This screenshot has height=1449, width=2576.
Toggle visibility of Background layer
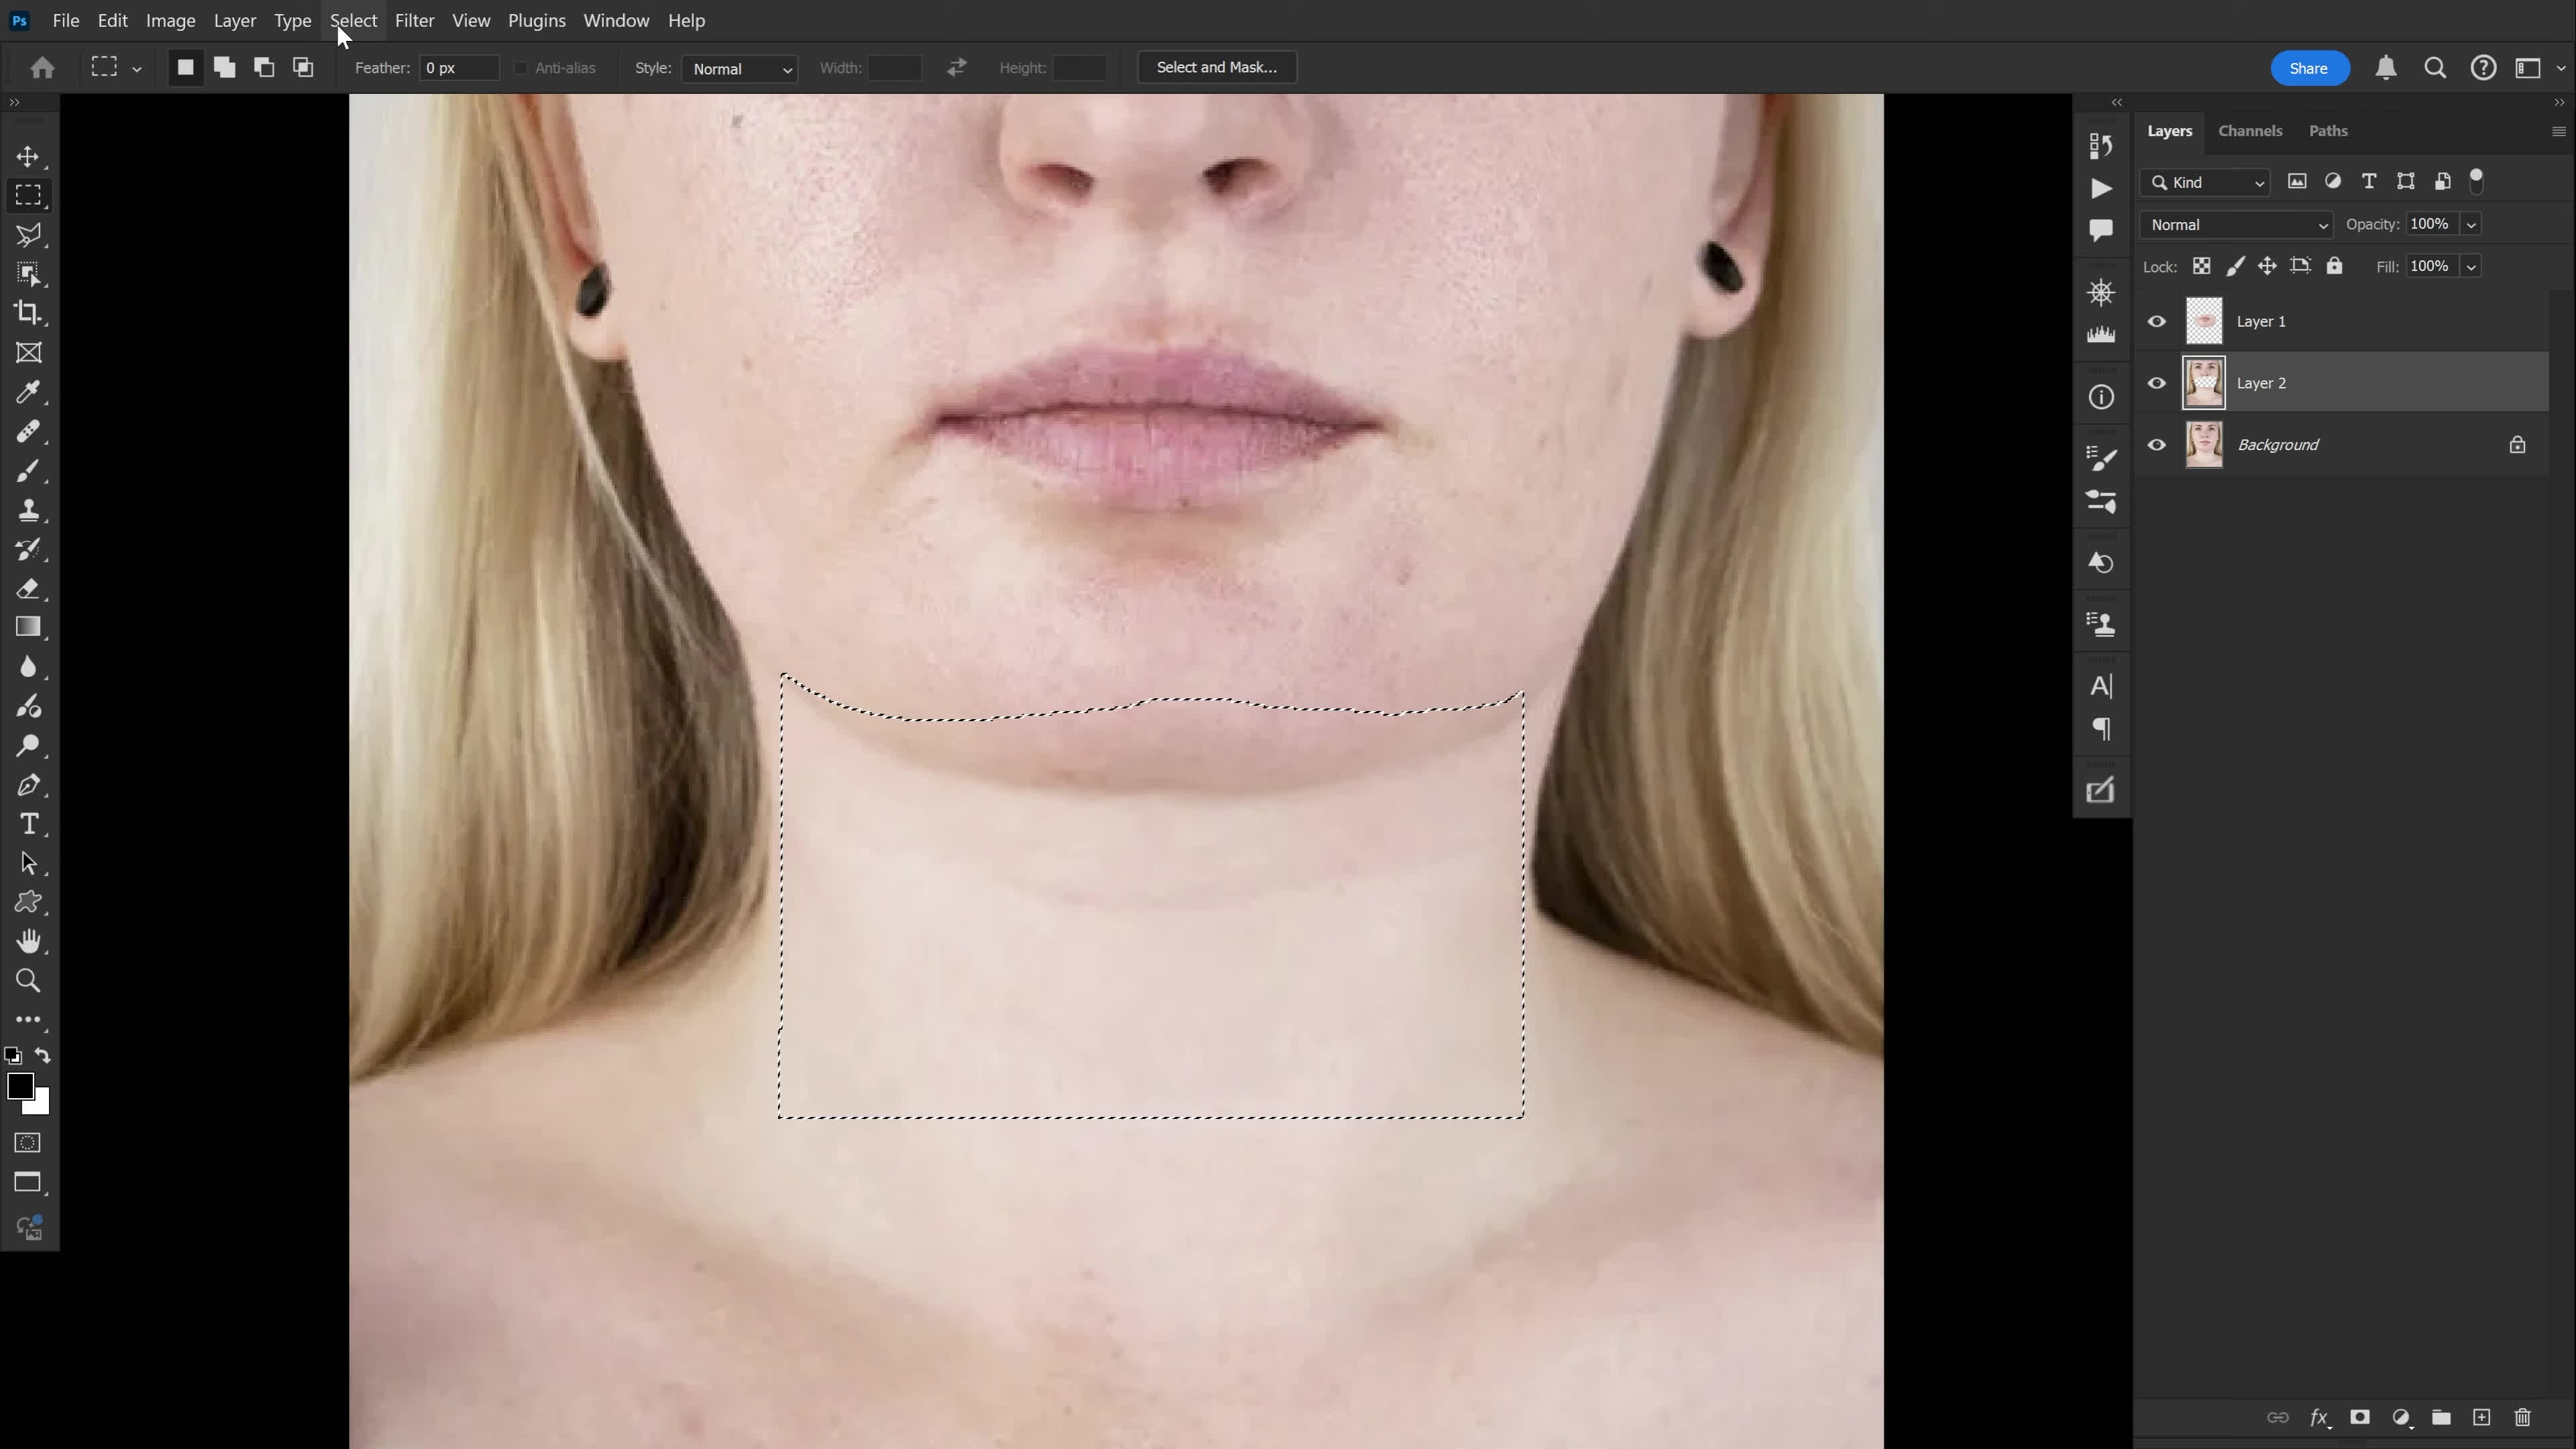click(2157, 445)
